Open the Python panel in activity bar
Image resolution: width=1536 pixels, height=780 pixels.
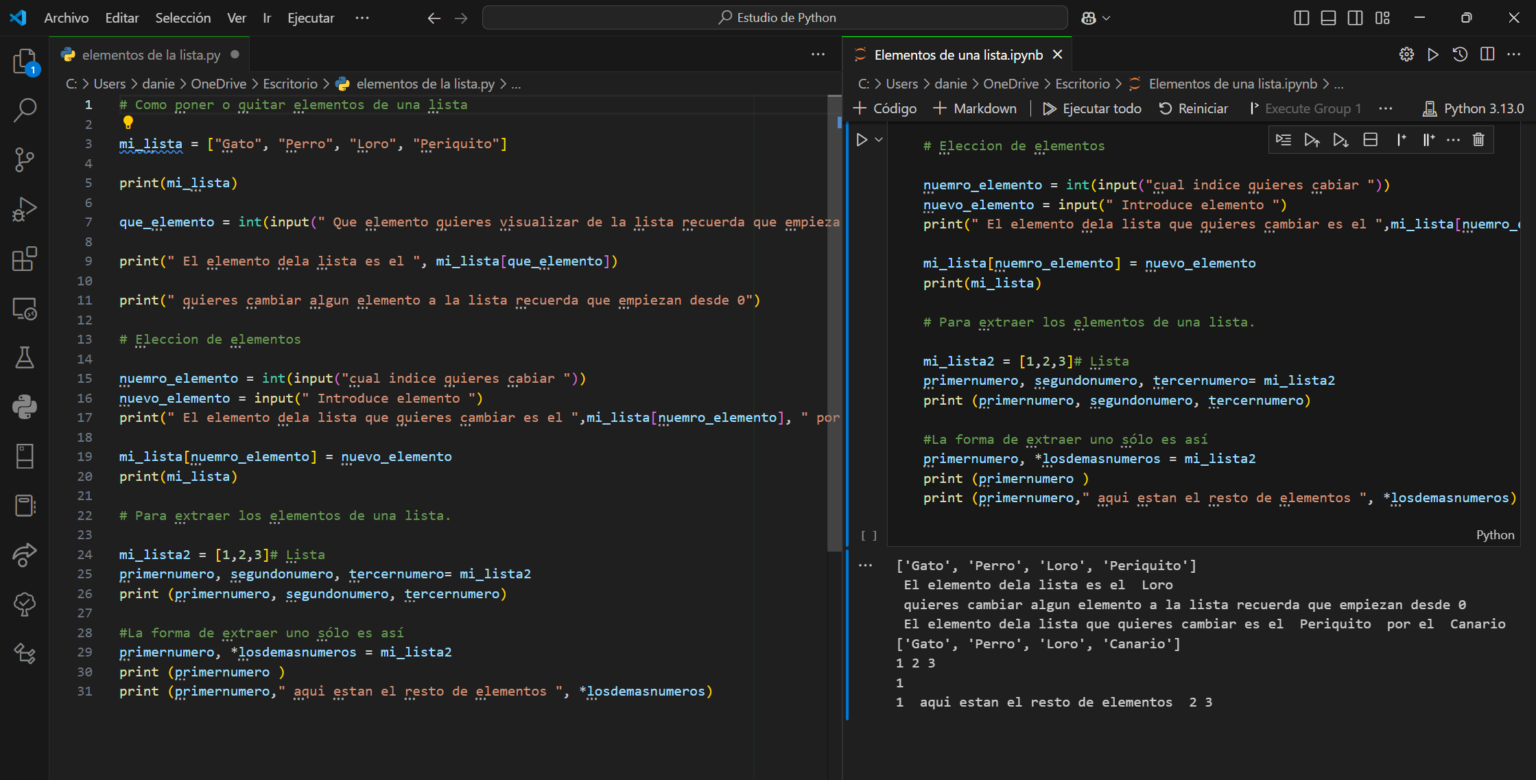click(25, 406)
